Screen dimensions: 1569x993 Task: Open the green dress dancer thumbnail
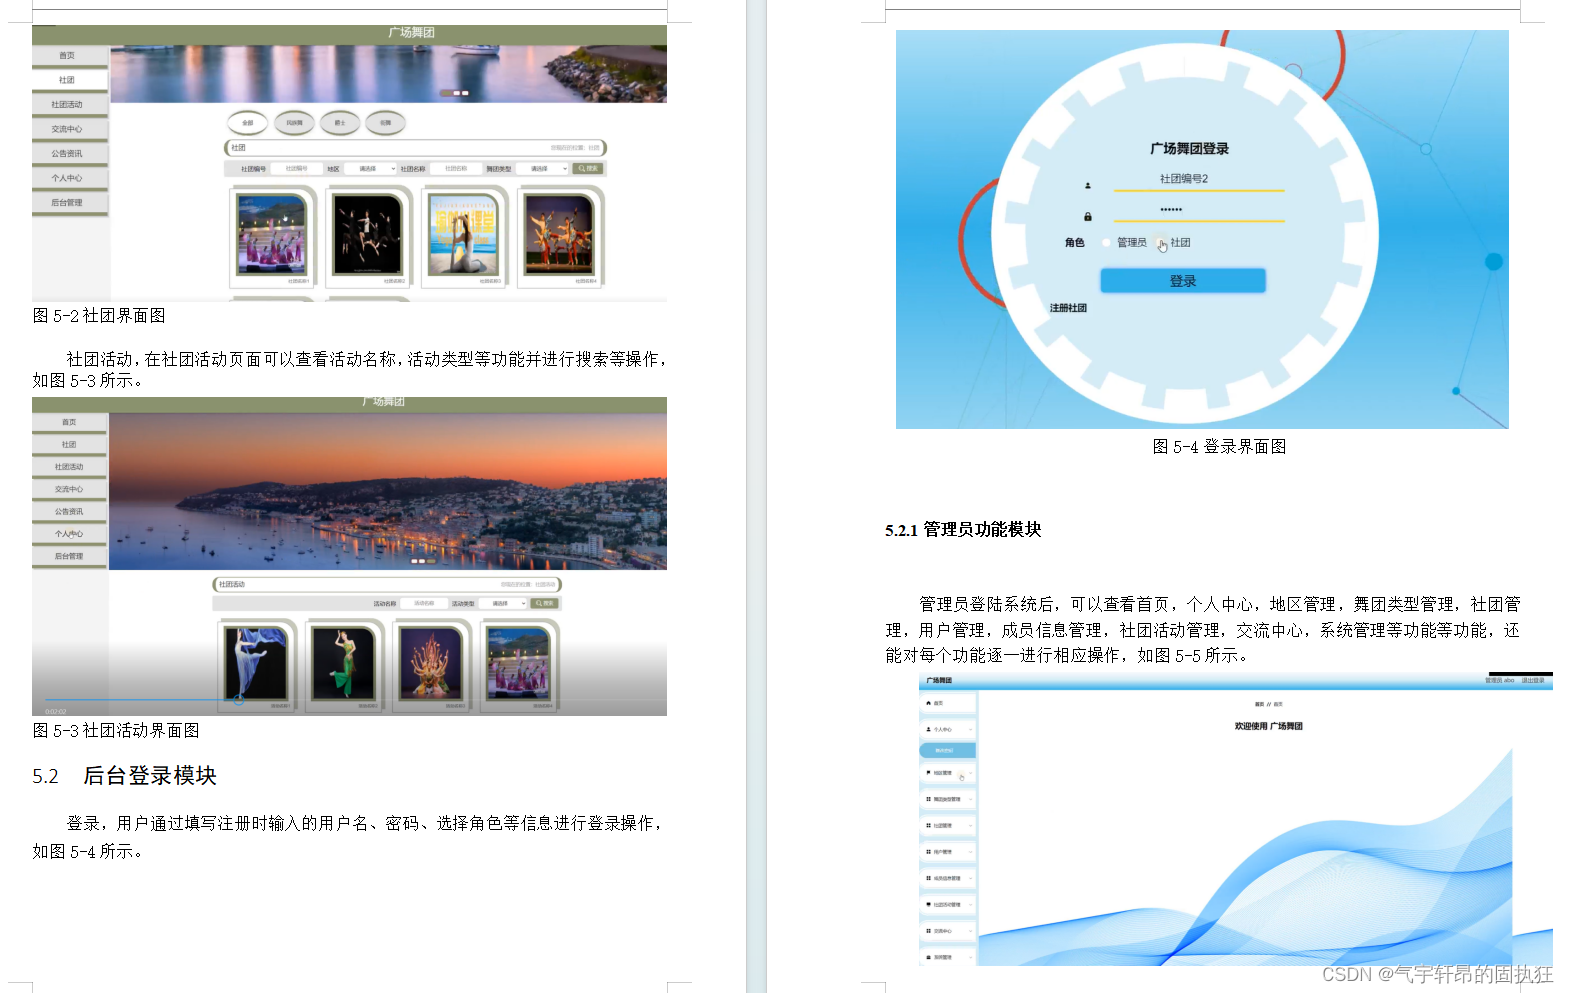click(343, 663)
